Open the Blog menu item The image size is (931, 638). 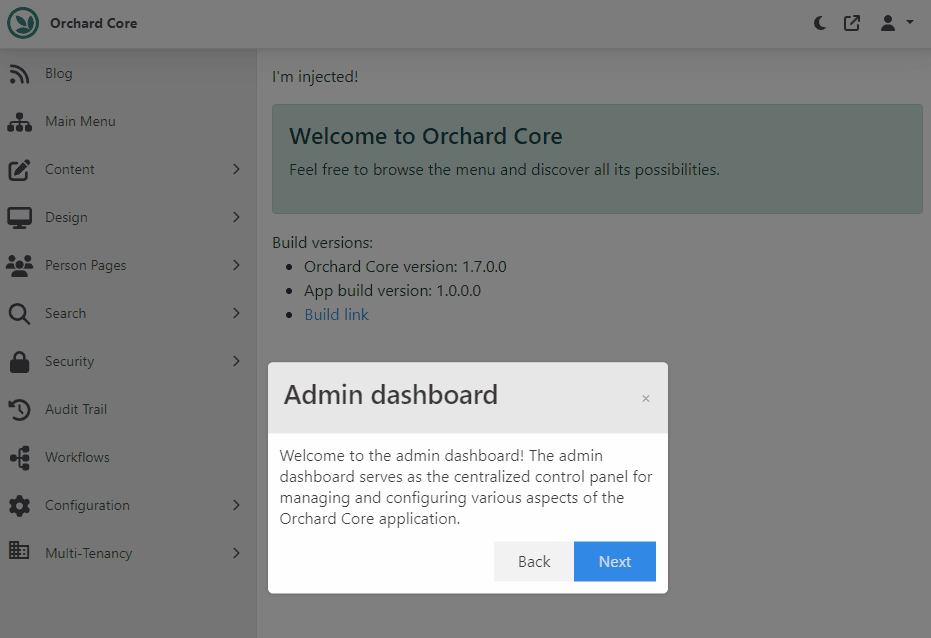(x=59, y=74)
